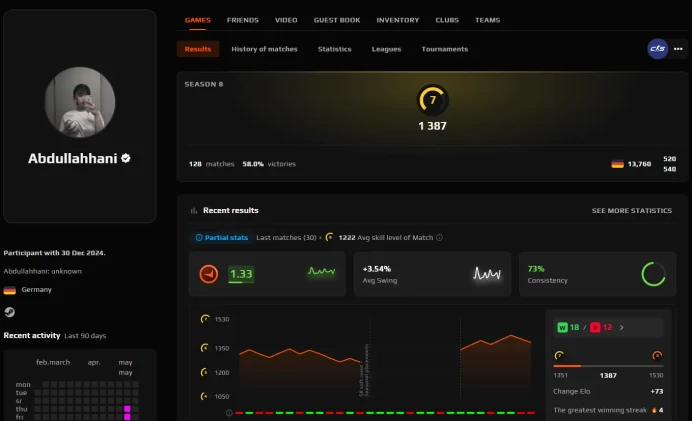
Task: Click the magenta thu activity cell
Action: click(x=127, y=409)
